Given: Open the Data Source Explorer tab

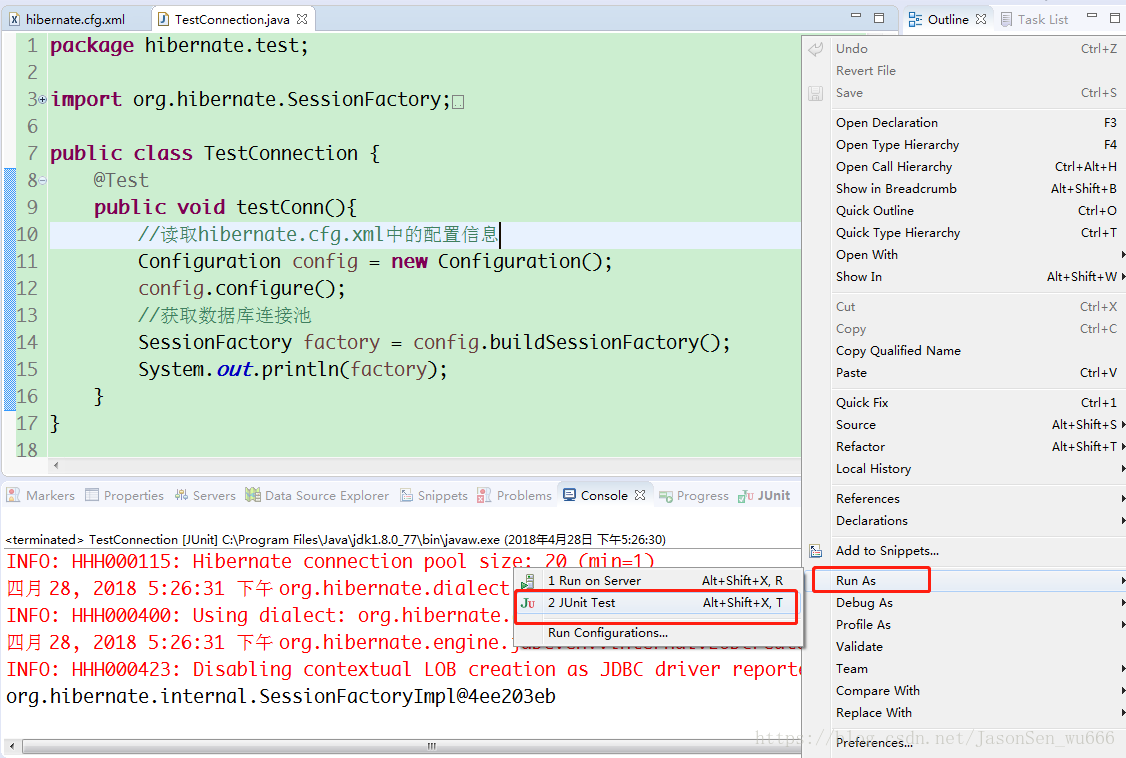Looking at the screenshot, I should (x=317, y=495).
